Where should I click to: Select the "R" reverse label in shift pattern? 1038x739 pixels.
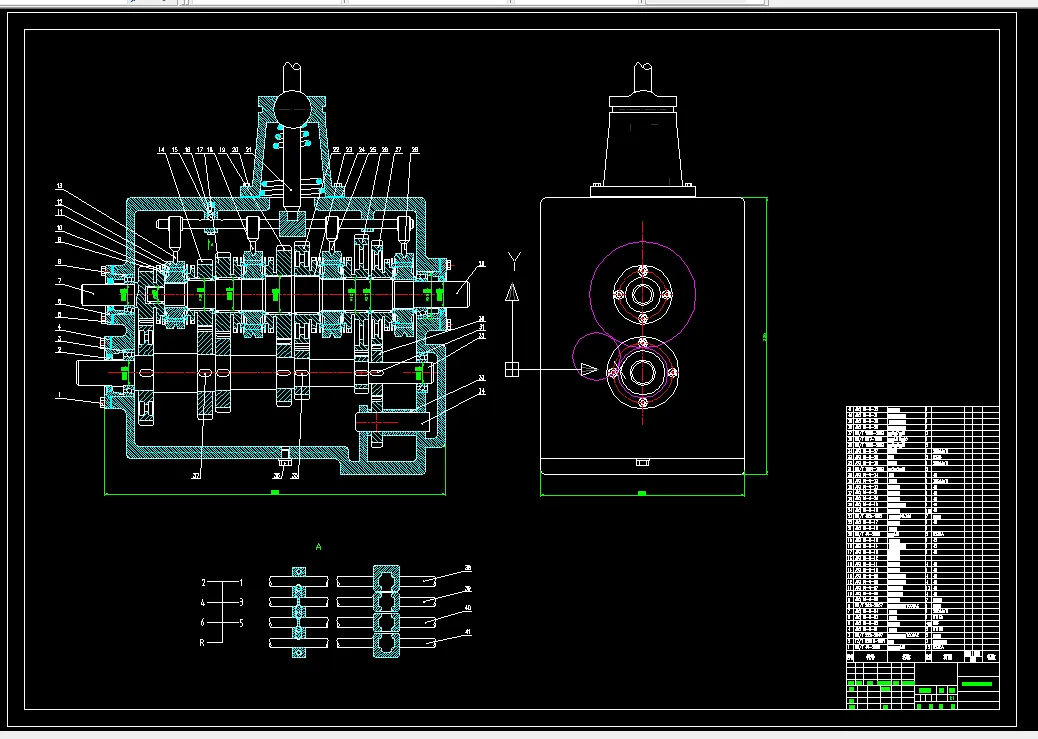[202, 642]
